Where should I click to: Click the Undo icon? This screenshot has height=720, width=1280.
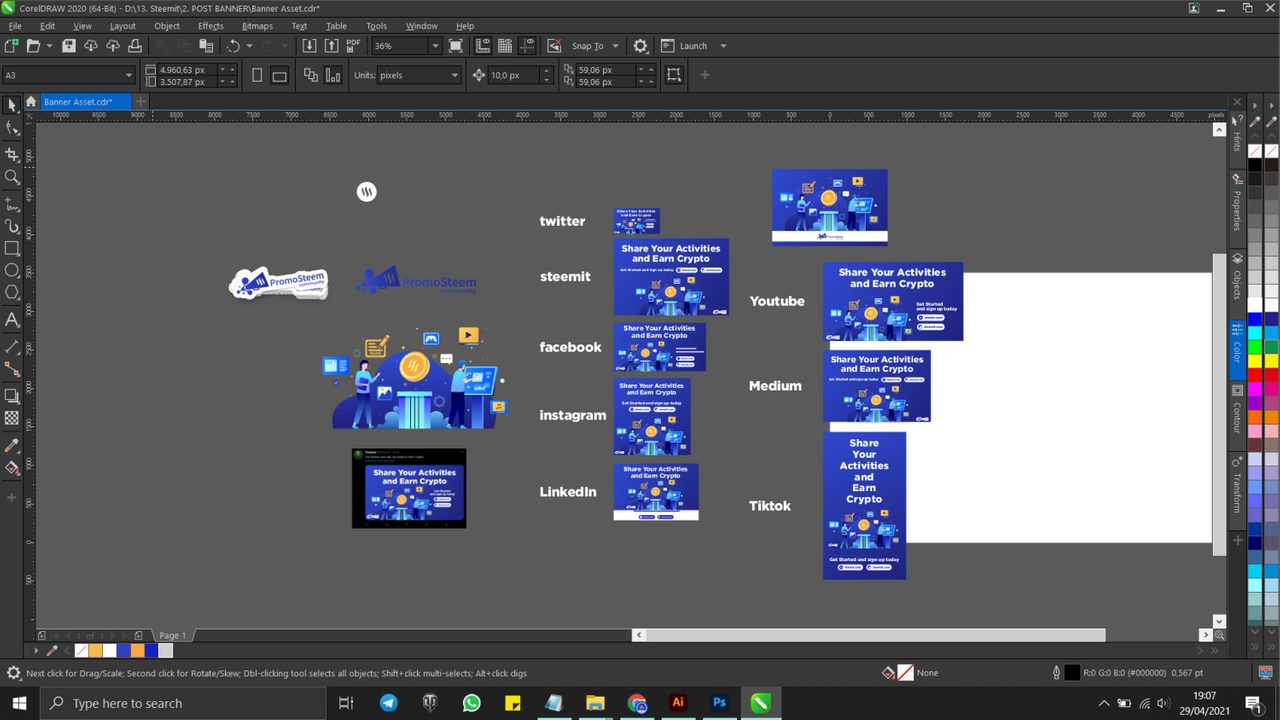coord(234,46)
